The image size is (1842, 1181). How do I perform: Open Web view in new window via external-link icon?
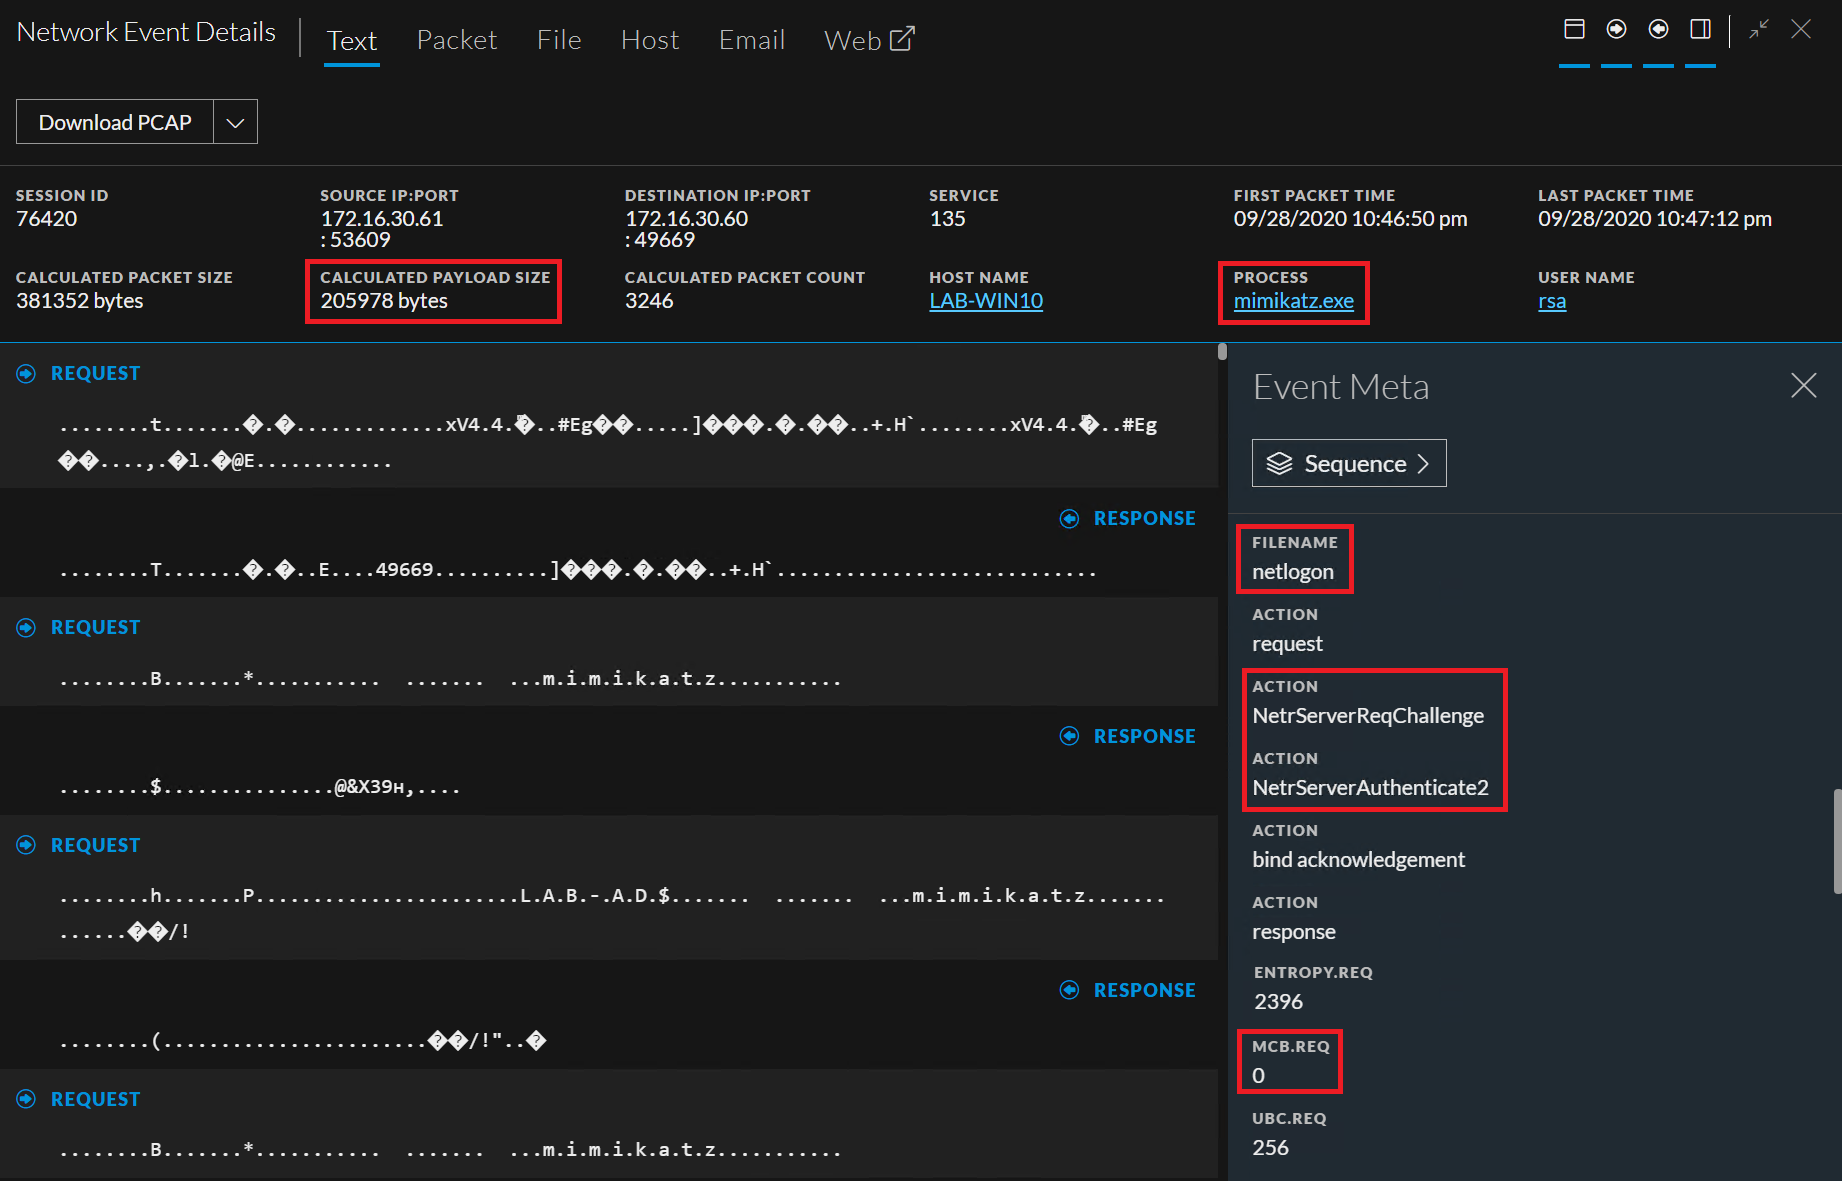[903, 36]
